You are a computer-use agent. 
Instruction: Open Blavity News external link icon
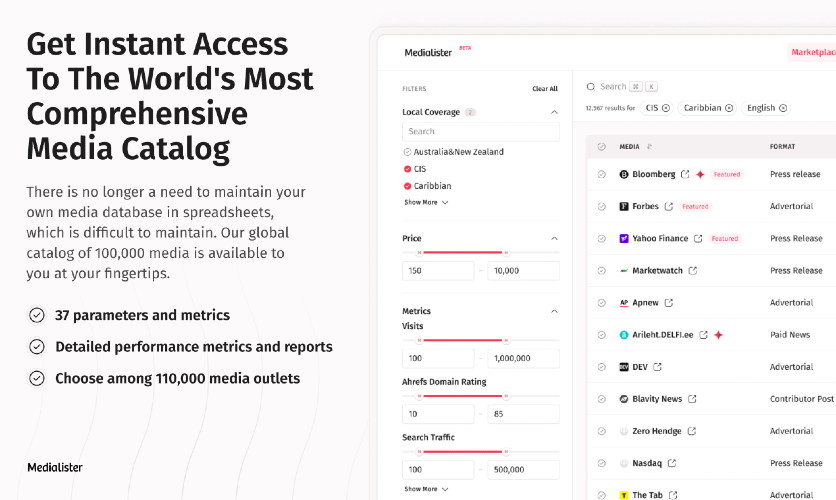tap(692, 399)
